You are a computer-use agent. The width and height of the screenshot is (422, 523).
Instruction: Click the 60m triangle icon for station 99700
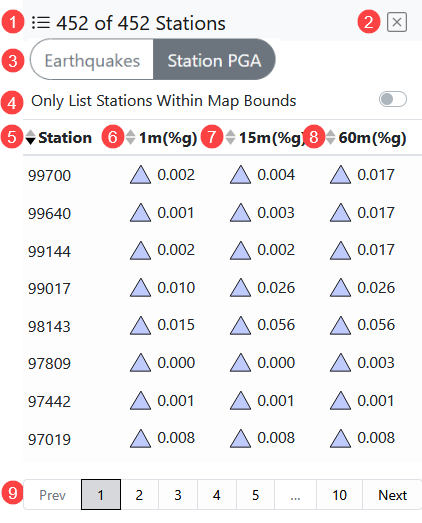tap(340, 175)
